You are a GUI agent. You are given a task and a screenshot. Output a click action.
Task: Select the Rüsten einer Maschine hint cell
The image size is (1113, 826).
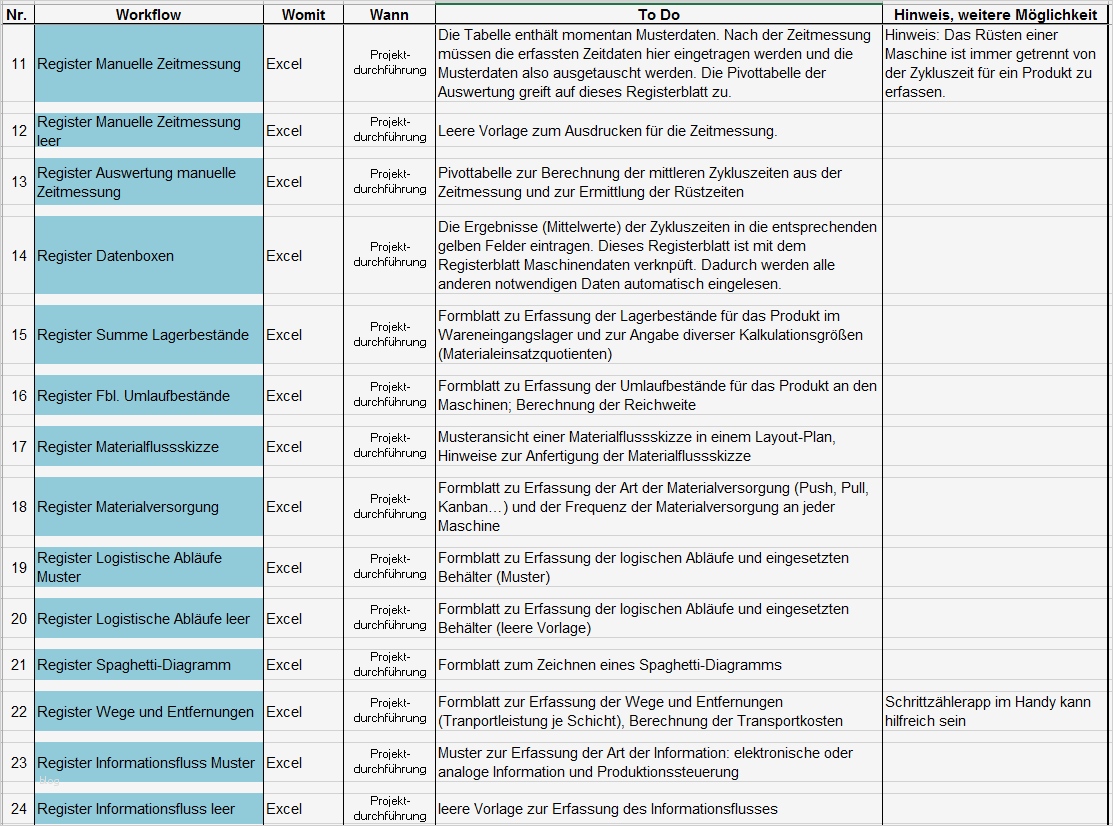(x=995, y=63)
